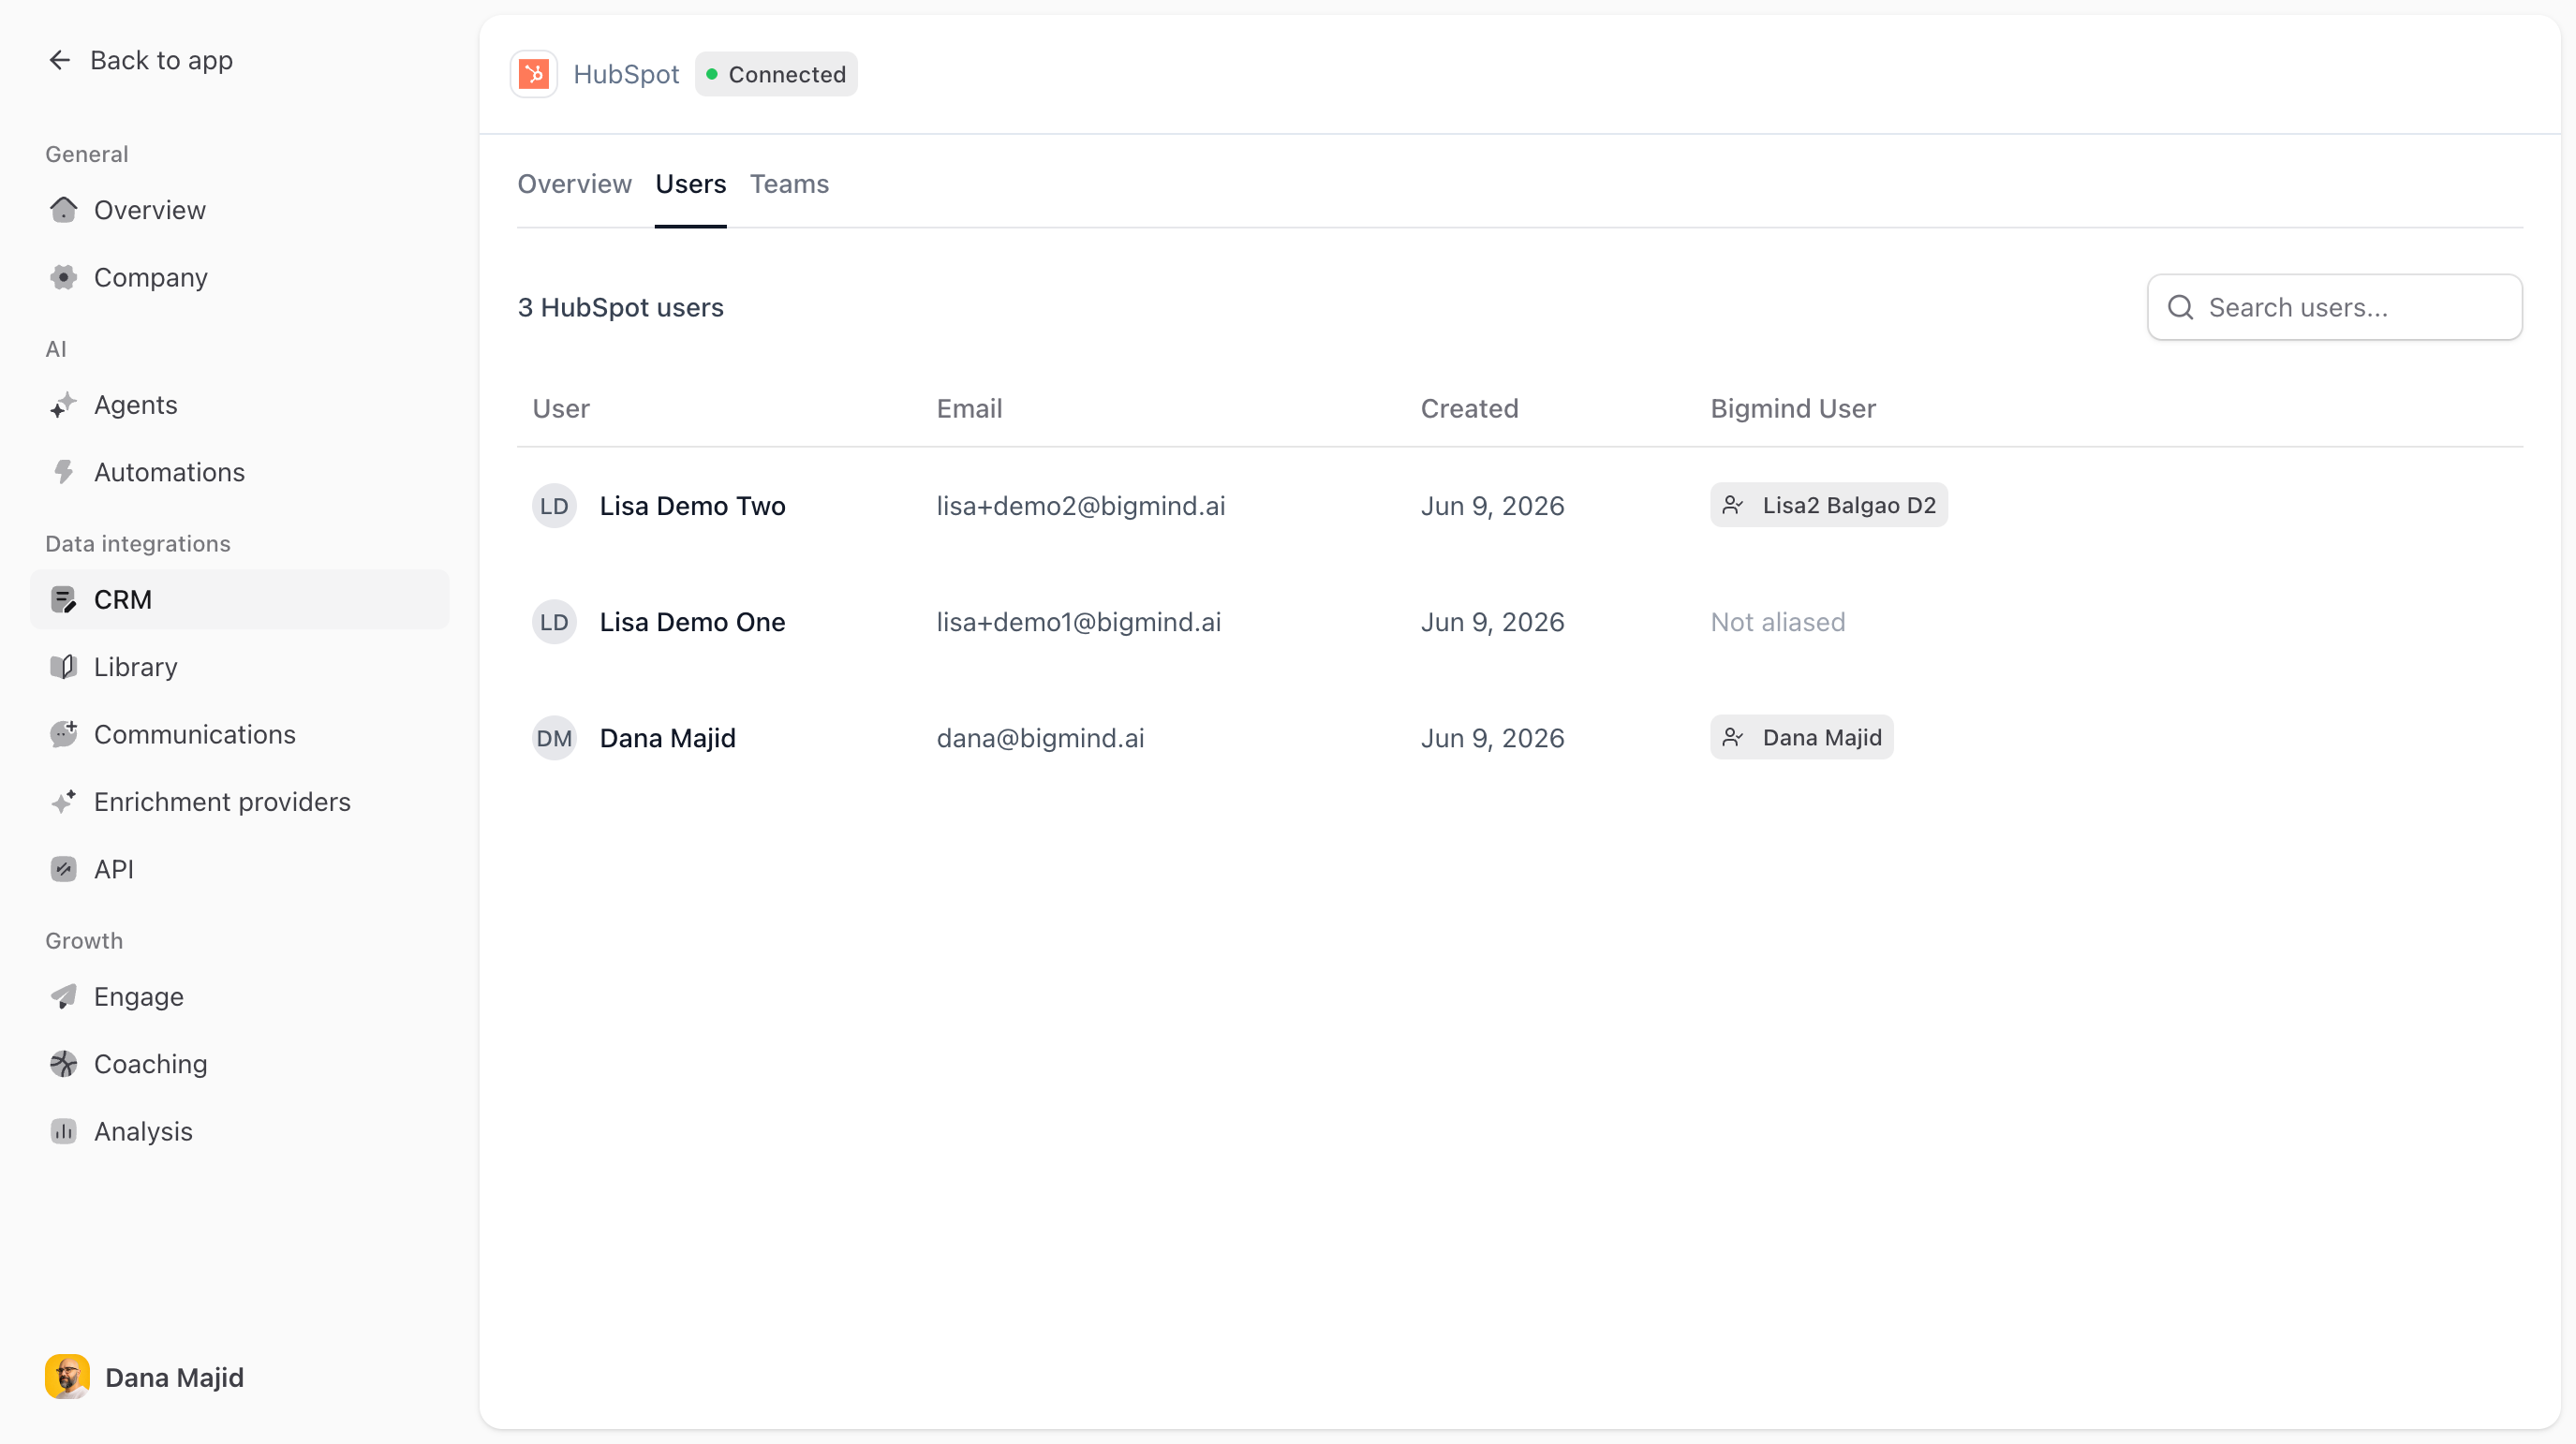
Task: Click the Automations lightning icon
Action: click(x=64, y=472)
